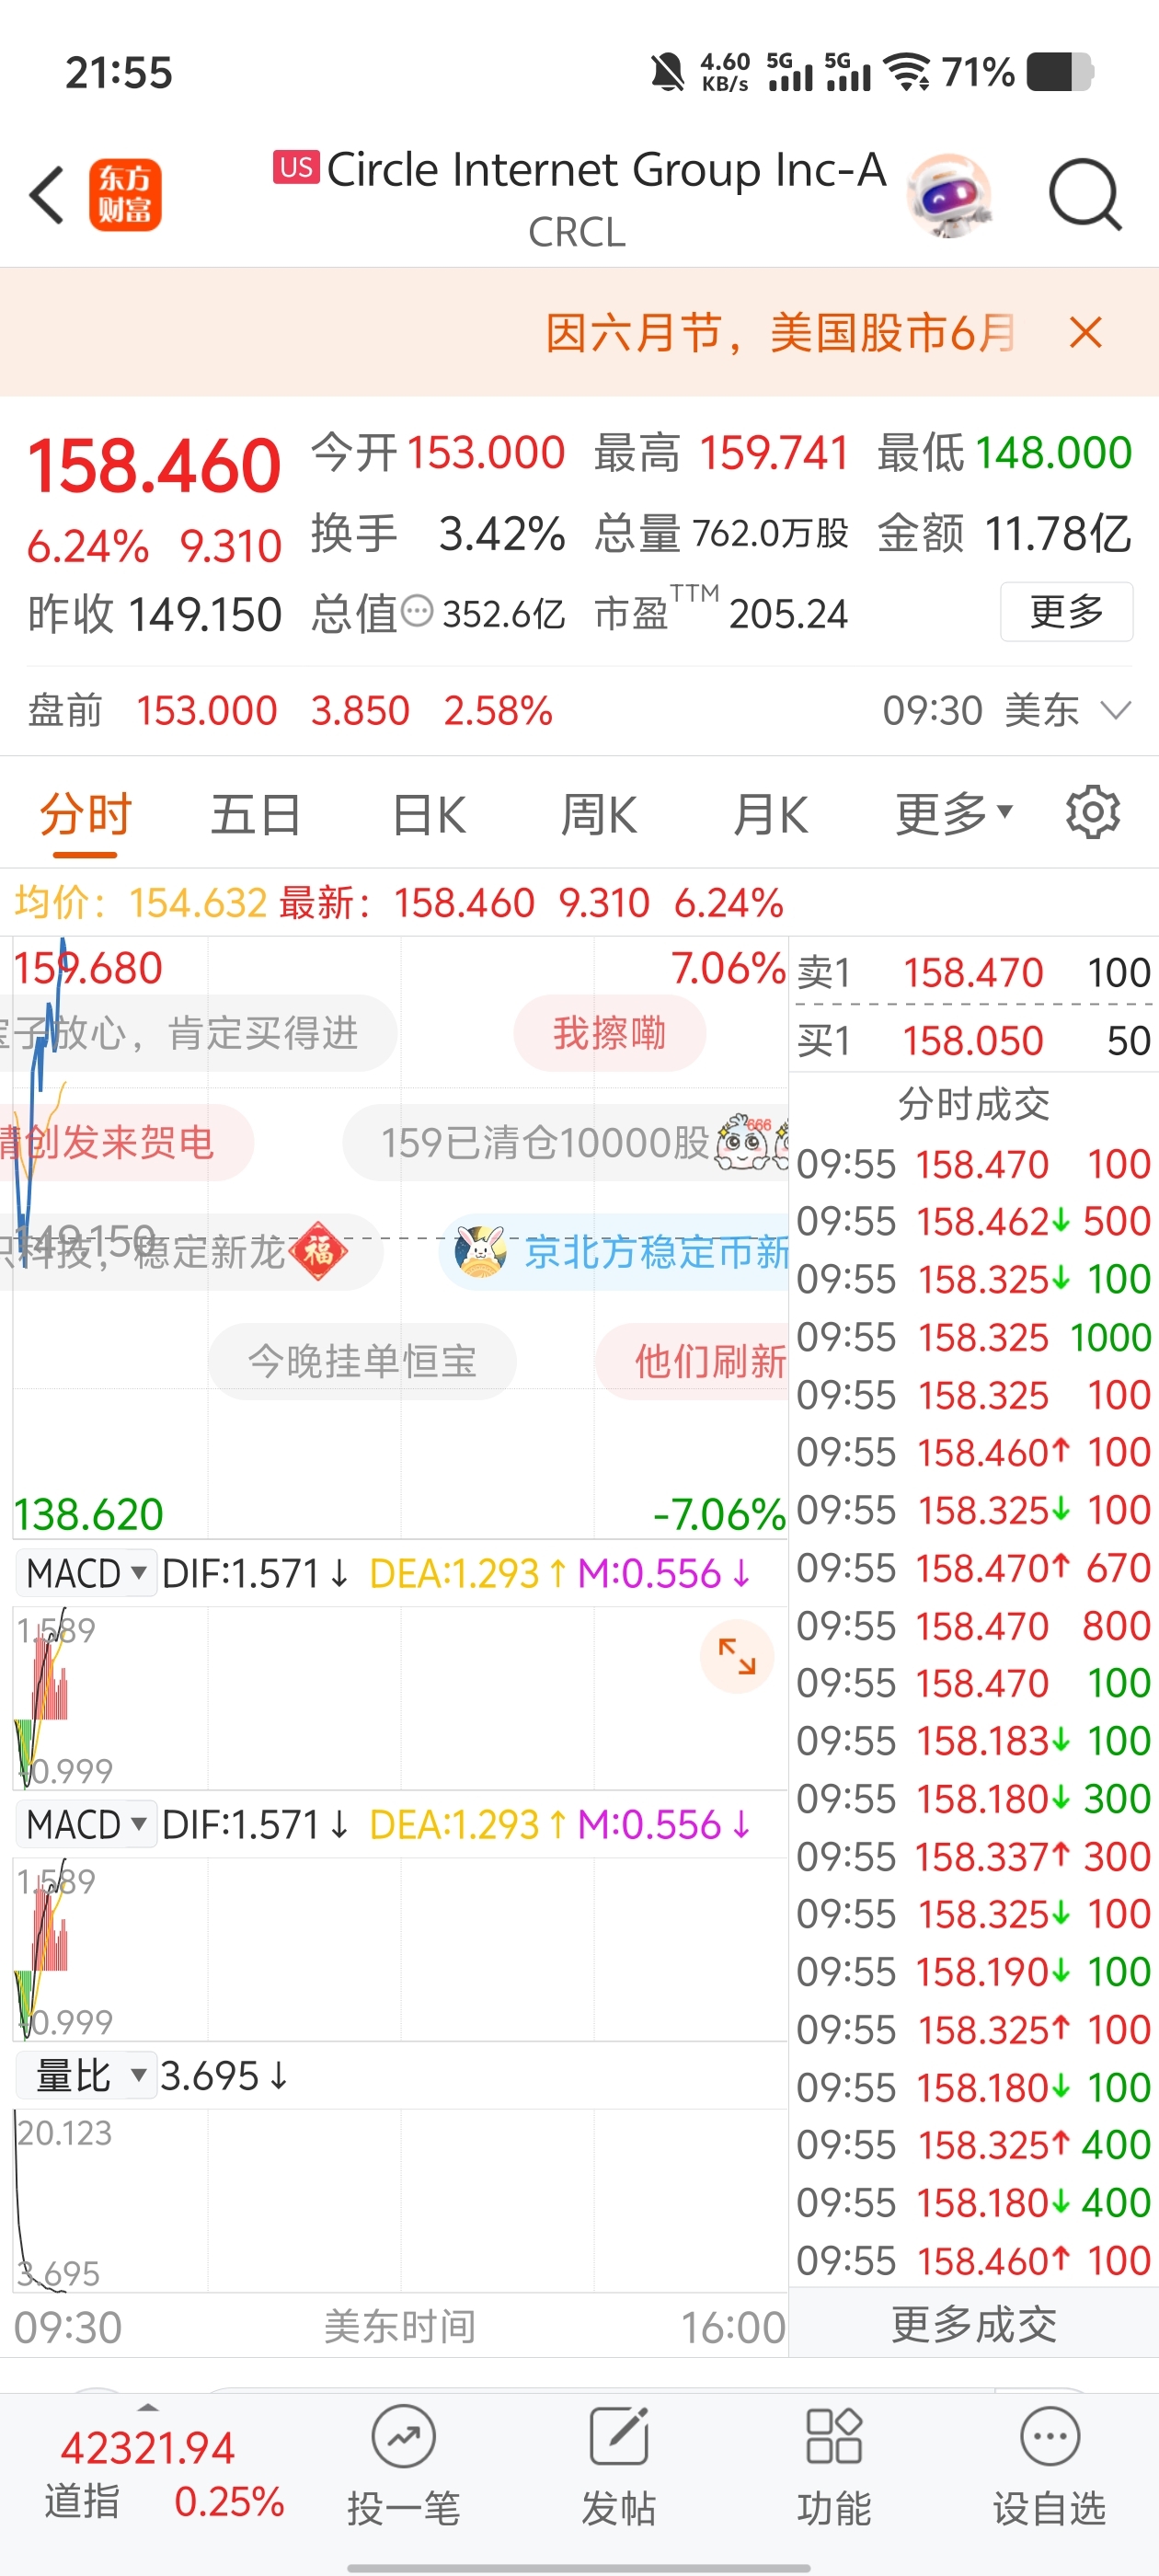Expand the index ticker up arrow
Image resolution: width=1159 pixels, height=2576 pixels.
click(148, 2407)
